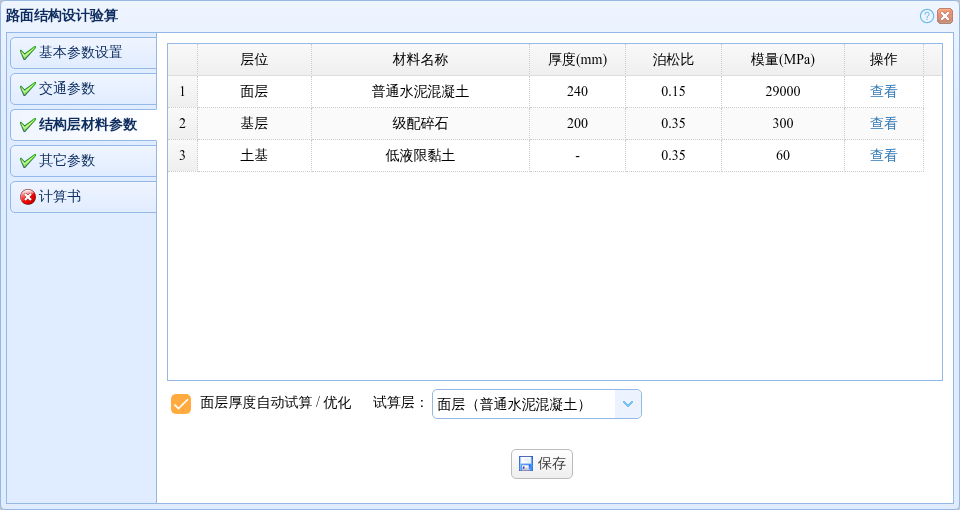Click the green check icon beside 其它参数

pyautogui.click(x=28, y=160)
